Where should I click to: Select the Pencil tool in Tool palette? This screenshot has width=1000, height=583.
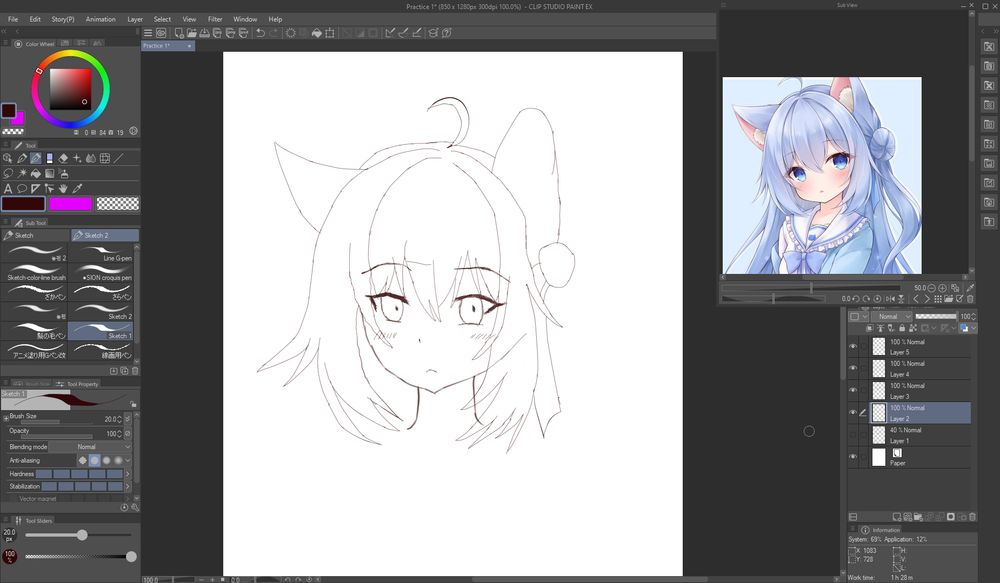[36, 158]
